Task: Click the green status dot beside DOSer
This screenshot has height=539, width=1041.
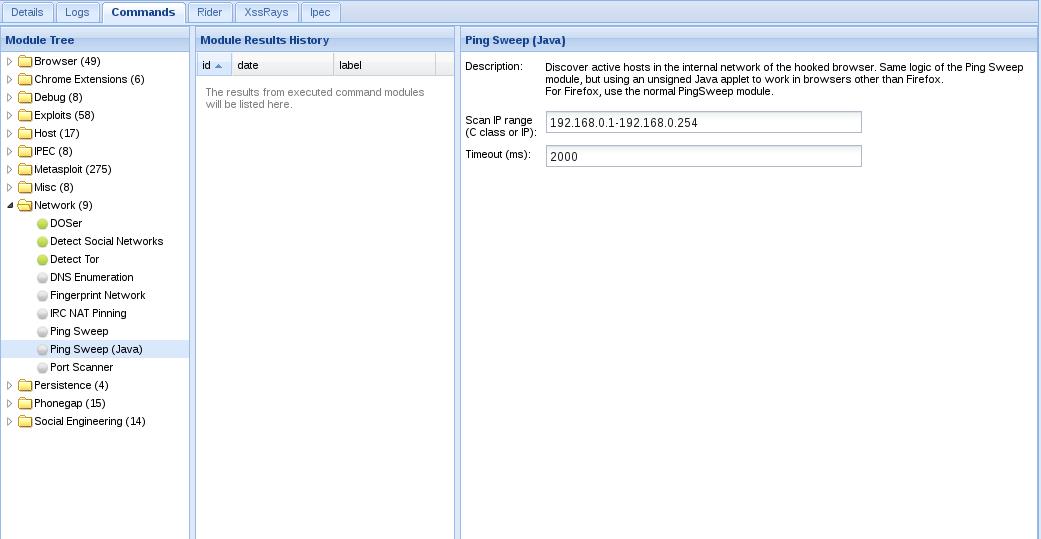Action: (42, 224)
